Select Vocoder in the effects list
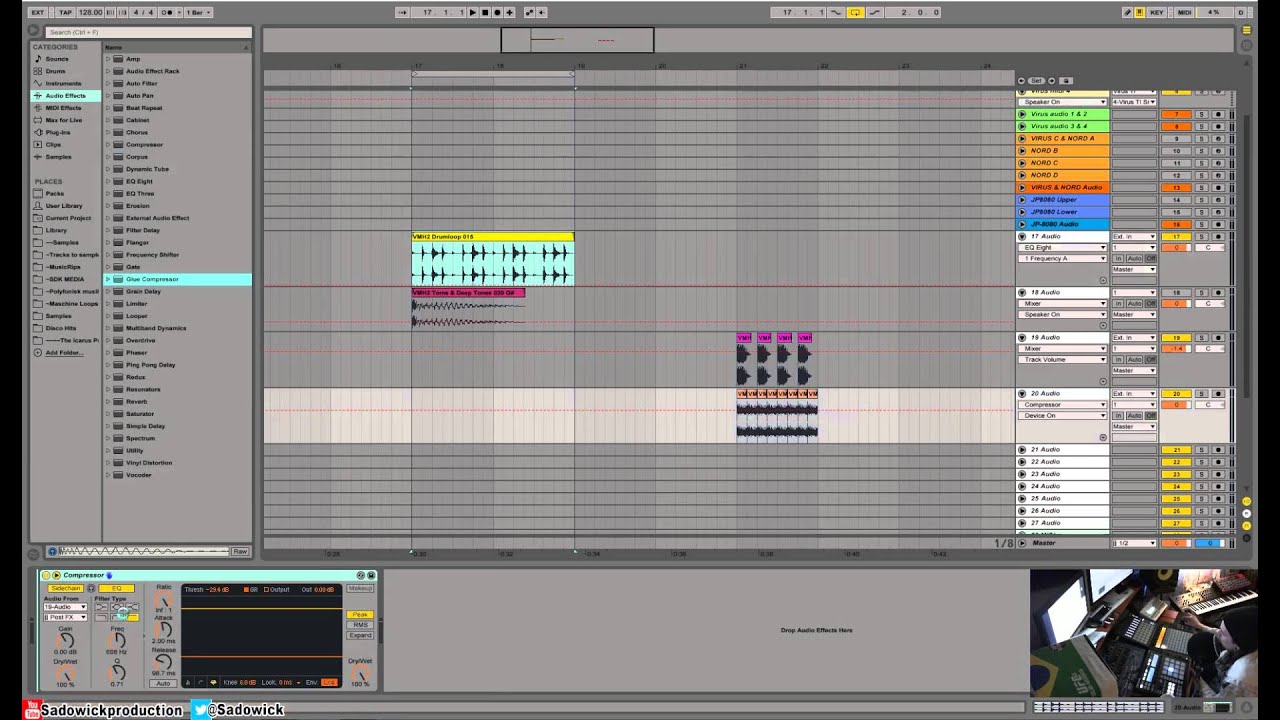Image resolution: width=1280 pixels, height=720 pixels. [139, 475]
